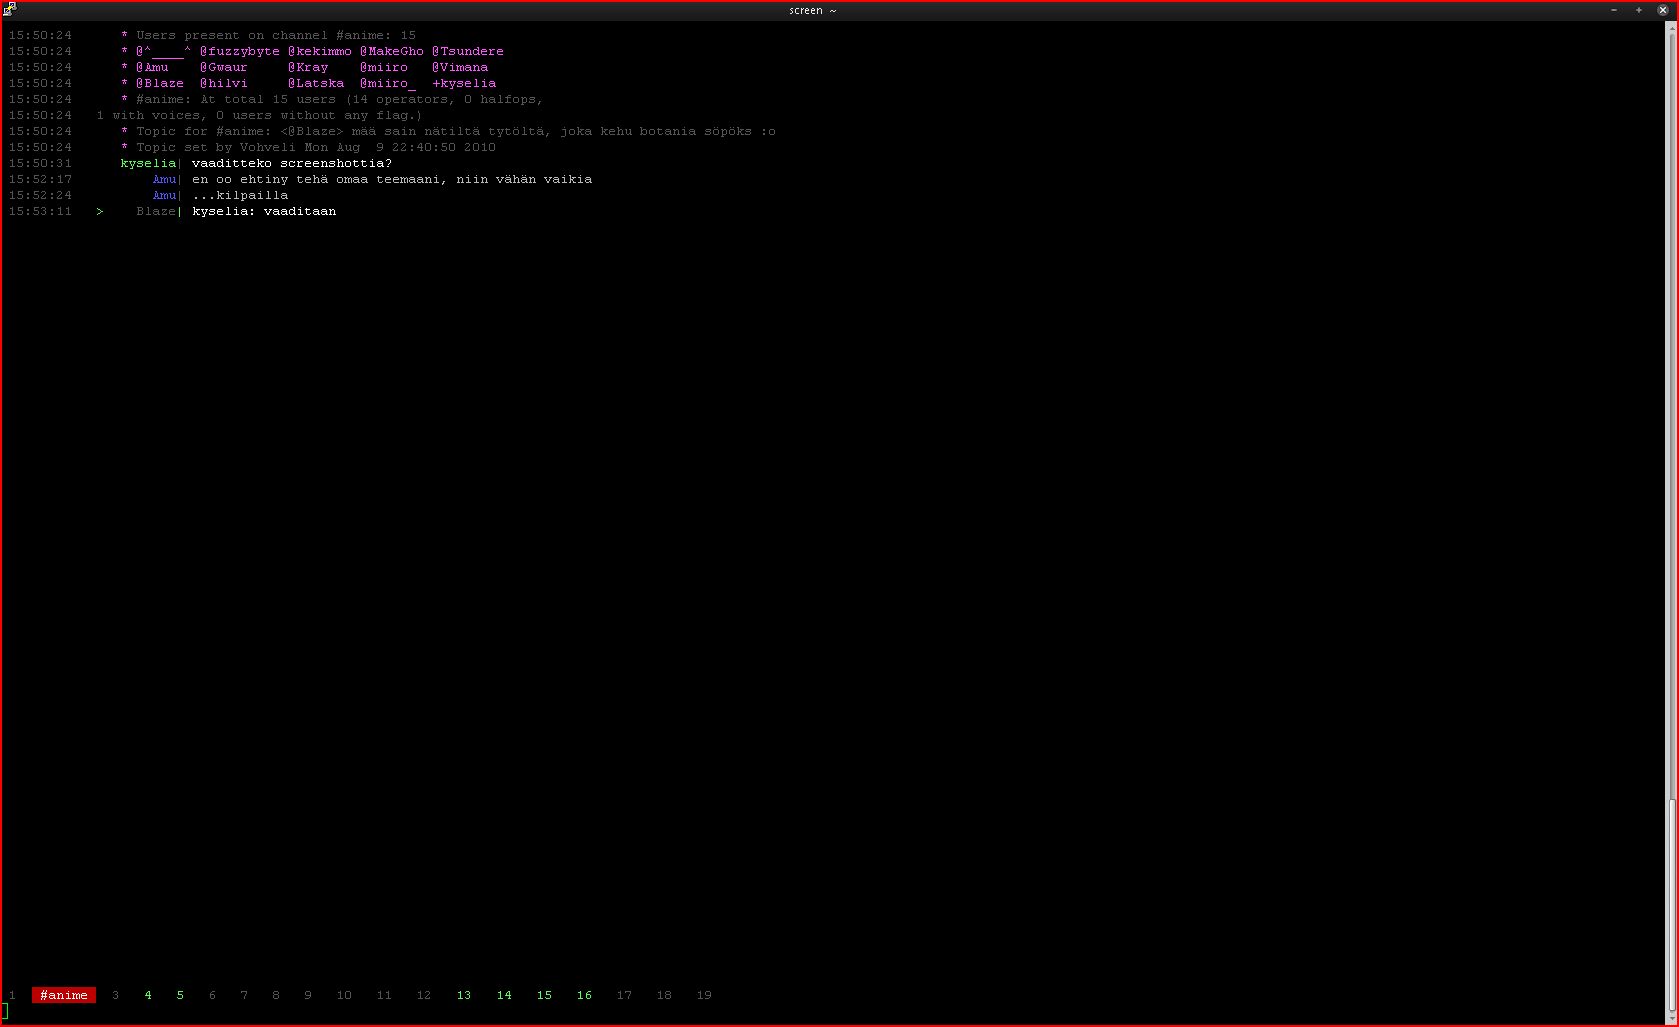Maximize the screen terminal window
Viewport: 1679px width, 1027px height.
tap(1639, 10)
